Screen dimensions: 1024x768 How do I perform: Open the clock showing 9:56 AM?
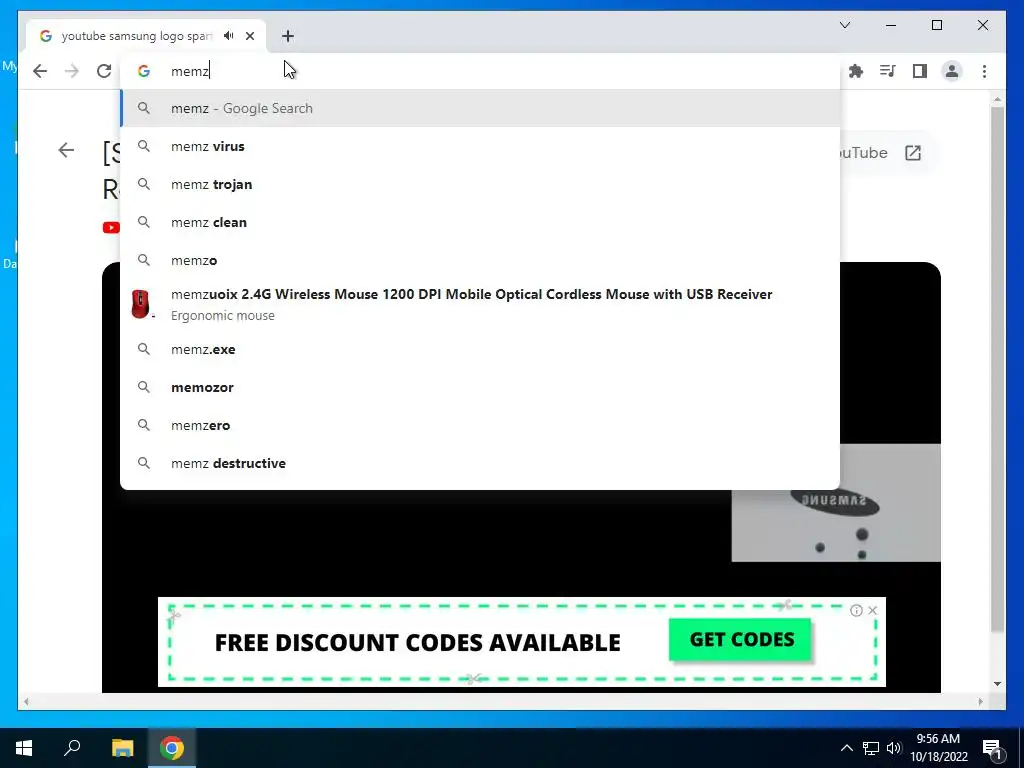[x=939, y=748]
